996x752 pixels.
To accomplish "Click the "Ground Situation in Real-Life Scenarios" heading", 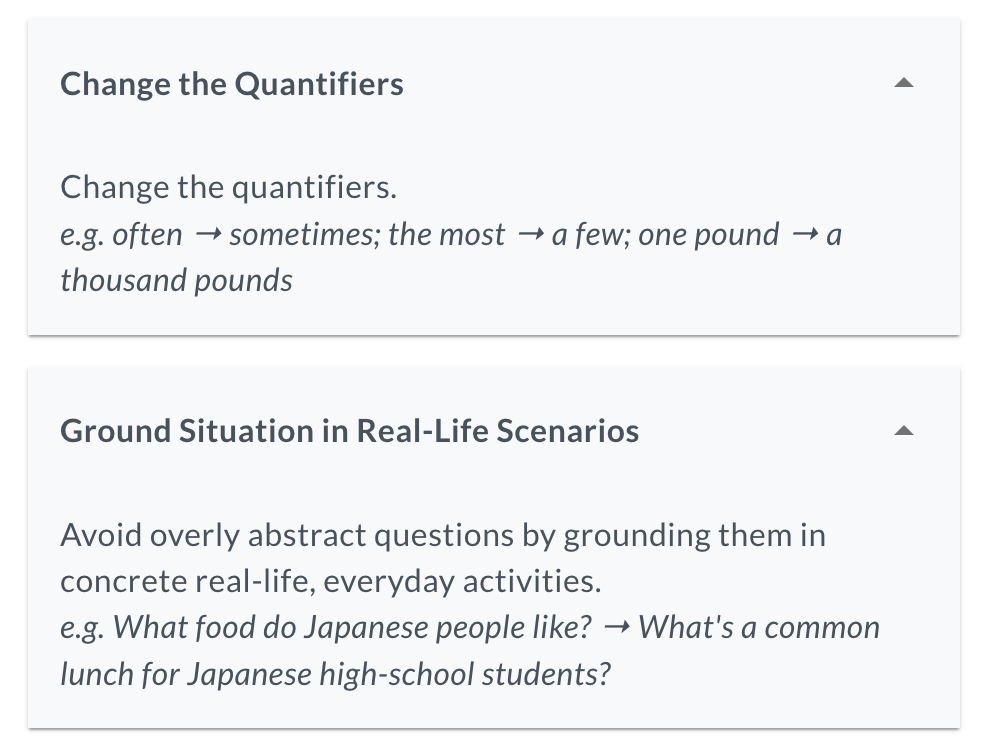I will (x=349, y=431).
